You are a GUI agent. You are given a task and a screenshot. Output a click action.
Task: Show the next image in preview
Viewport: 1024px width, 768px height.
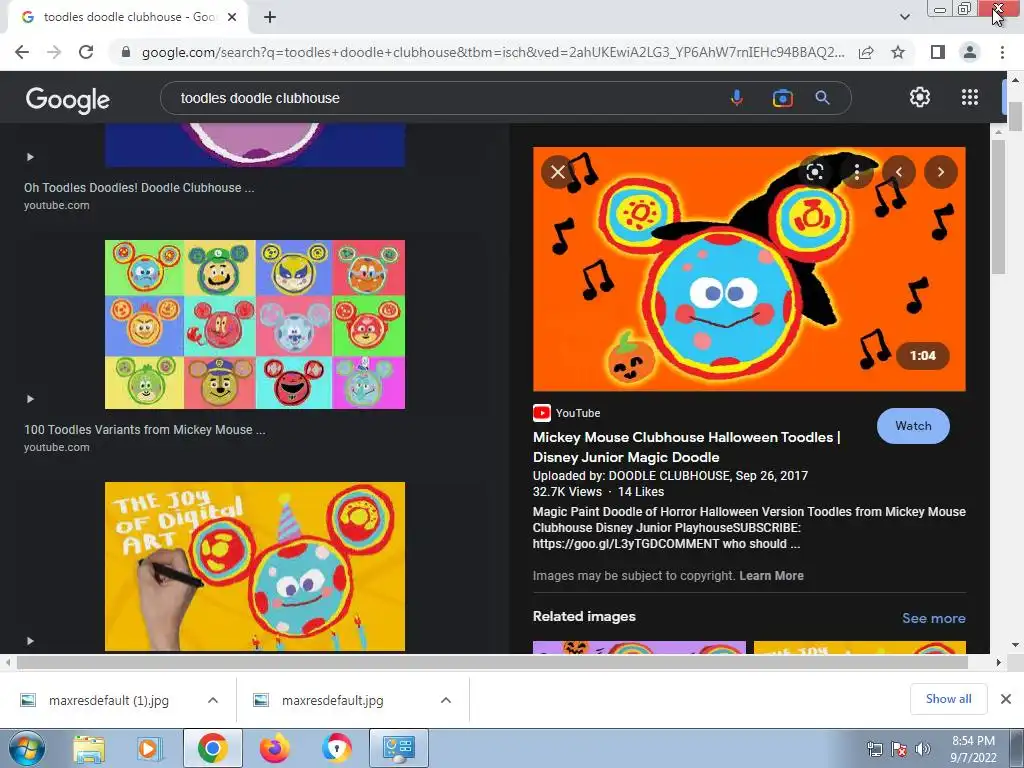coord(940,172)
